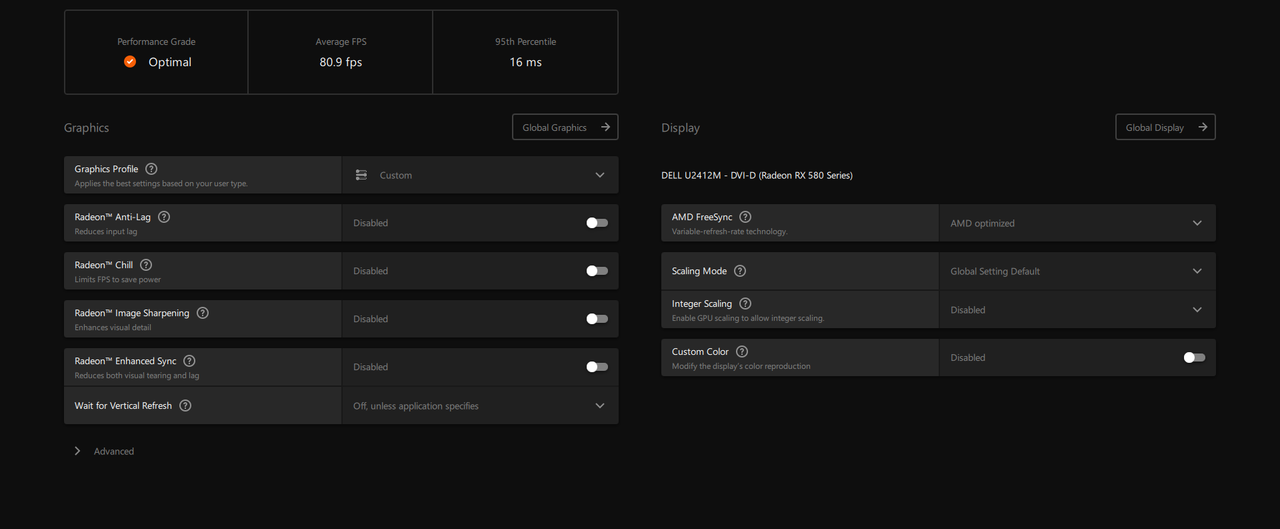Screen dimensions: 1280x529
Task: Click the help icon beside Graphics Profile
Action: tap(151, 169)
